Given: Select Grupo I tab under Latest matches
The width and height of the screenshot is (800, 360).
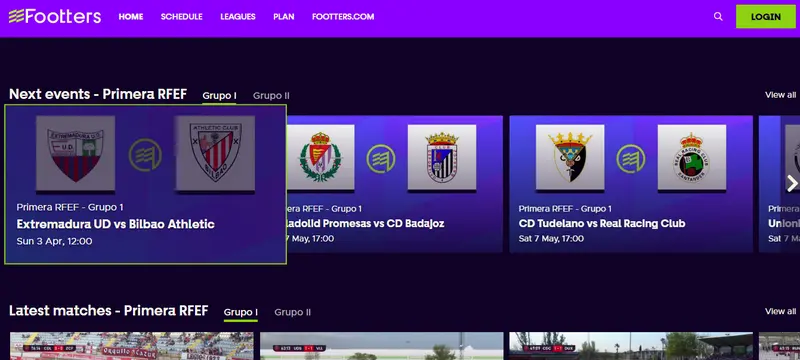Looking at the screenshot, I should coord(241,313).
